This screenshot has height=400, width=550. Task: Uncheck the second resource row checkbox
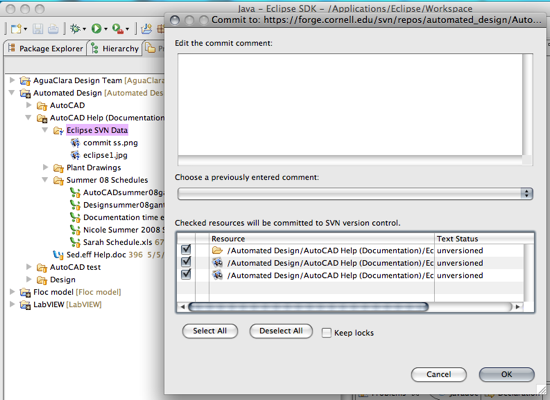pyautogui.click(x=186, y=262)
